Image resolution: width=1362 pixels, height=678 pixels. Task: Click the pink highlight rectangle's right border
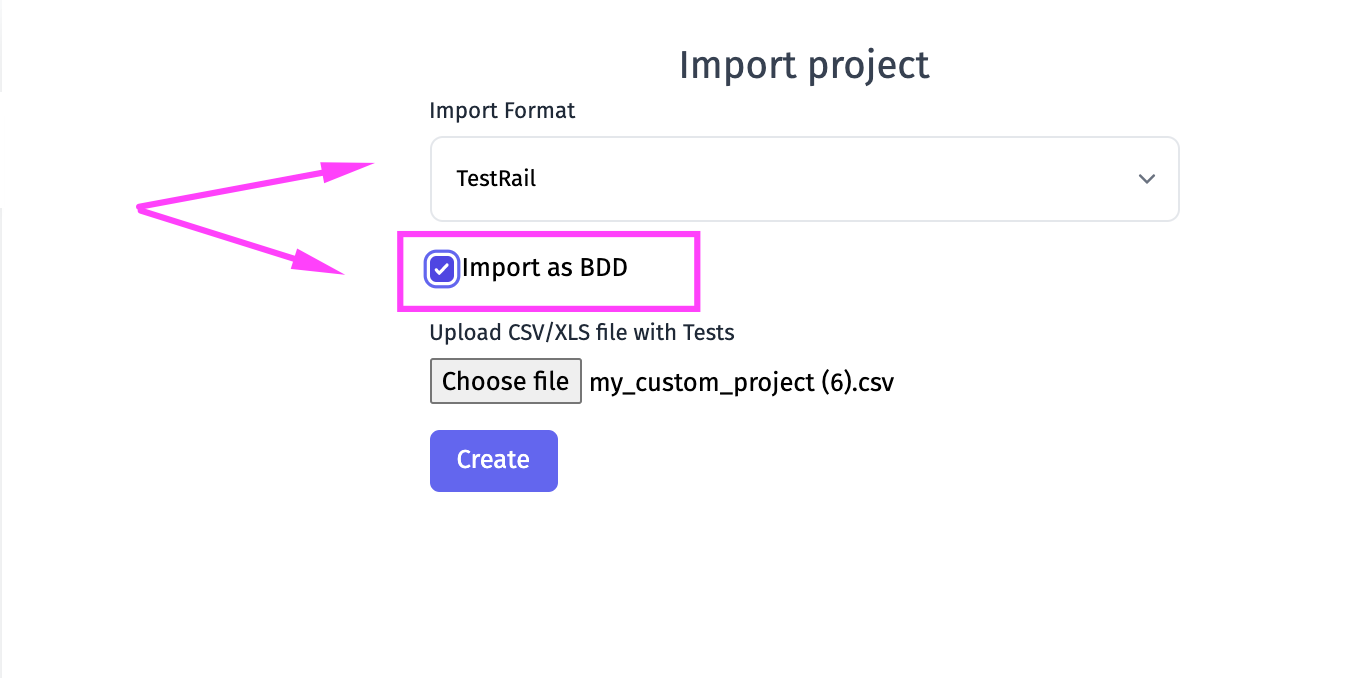(x=696, y=270)
